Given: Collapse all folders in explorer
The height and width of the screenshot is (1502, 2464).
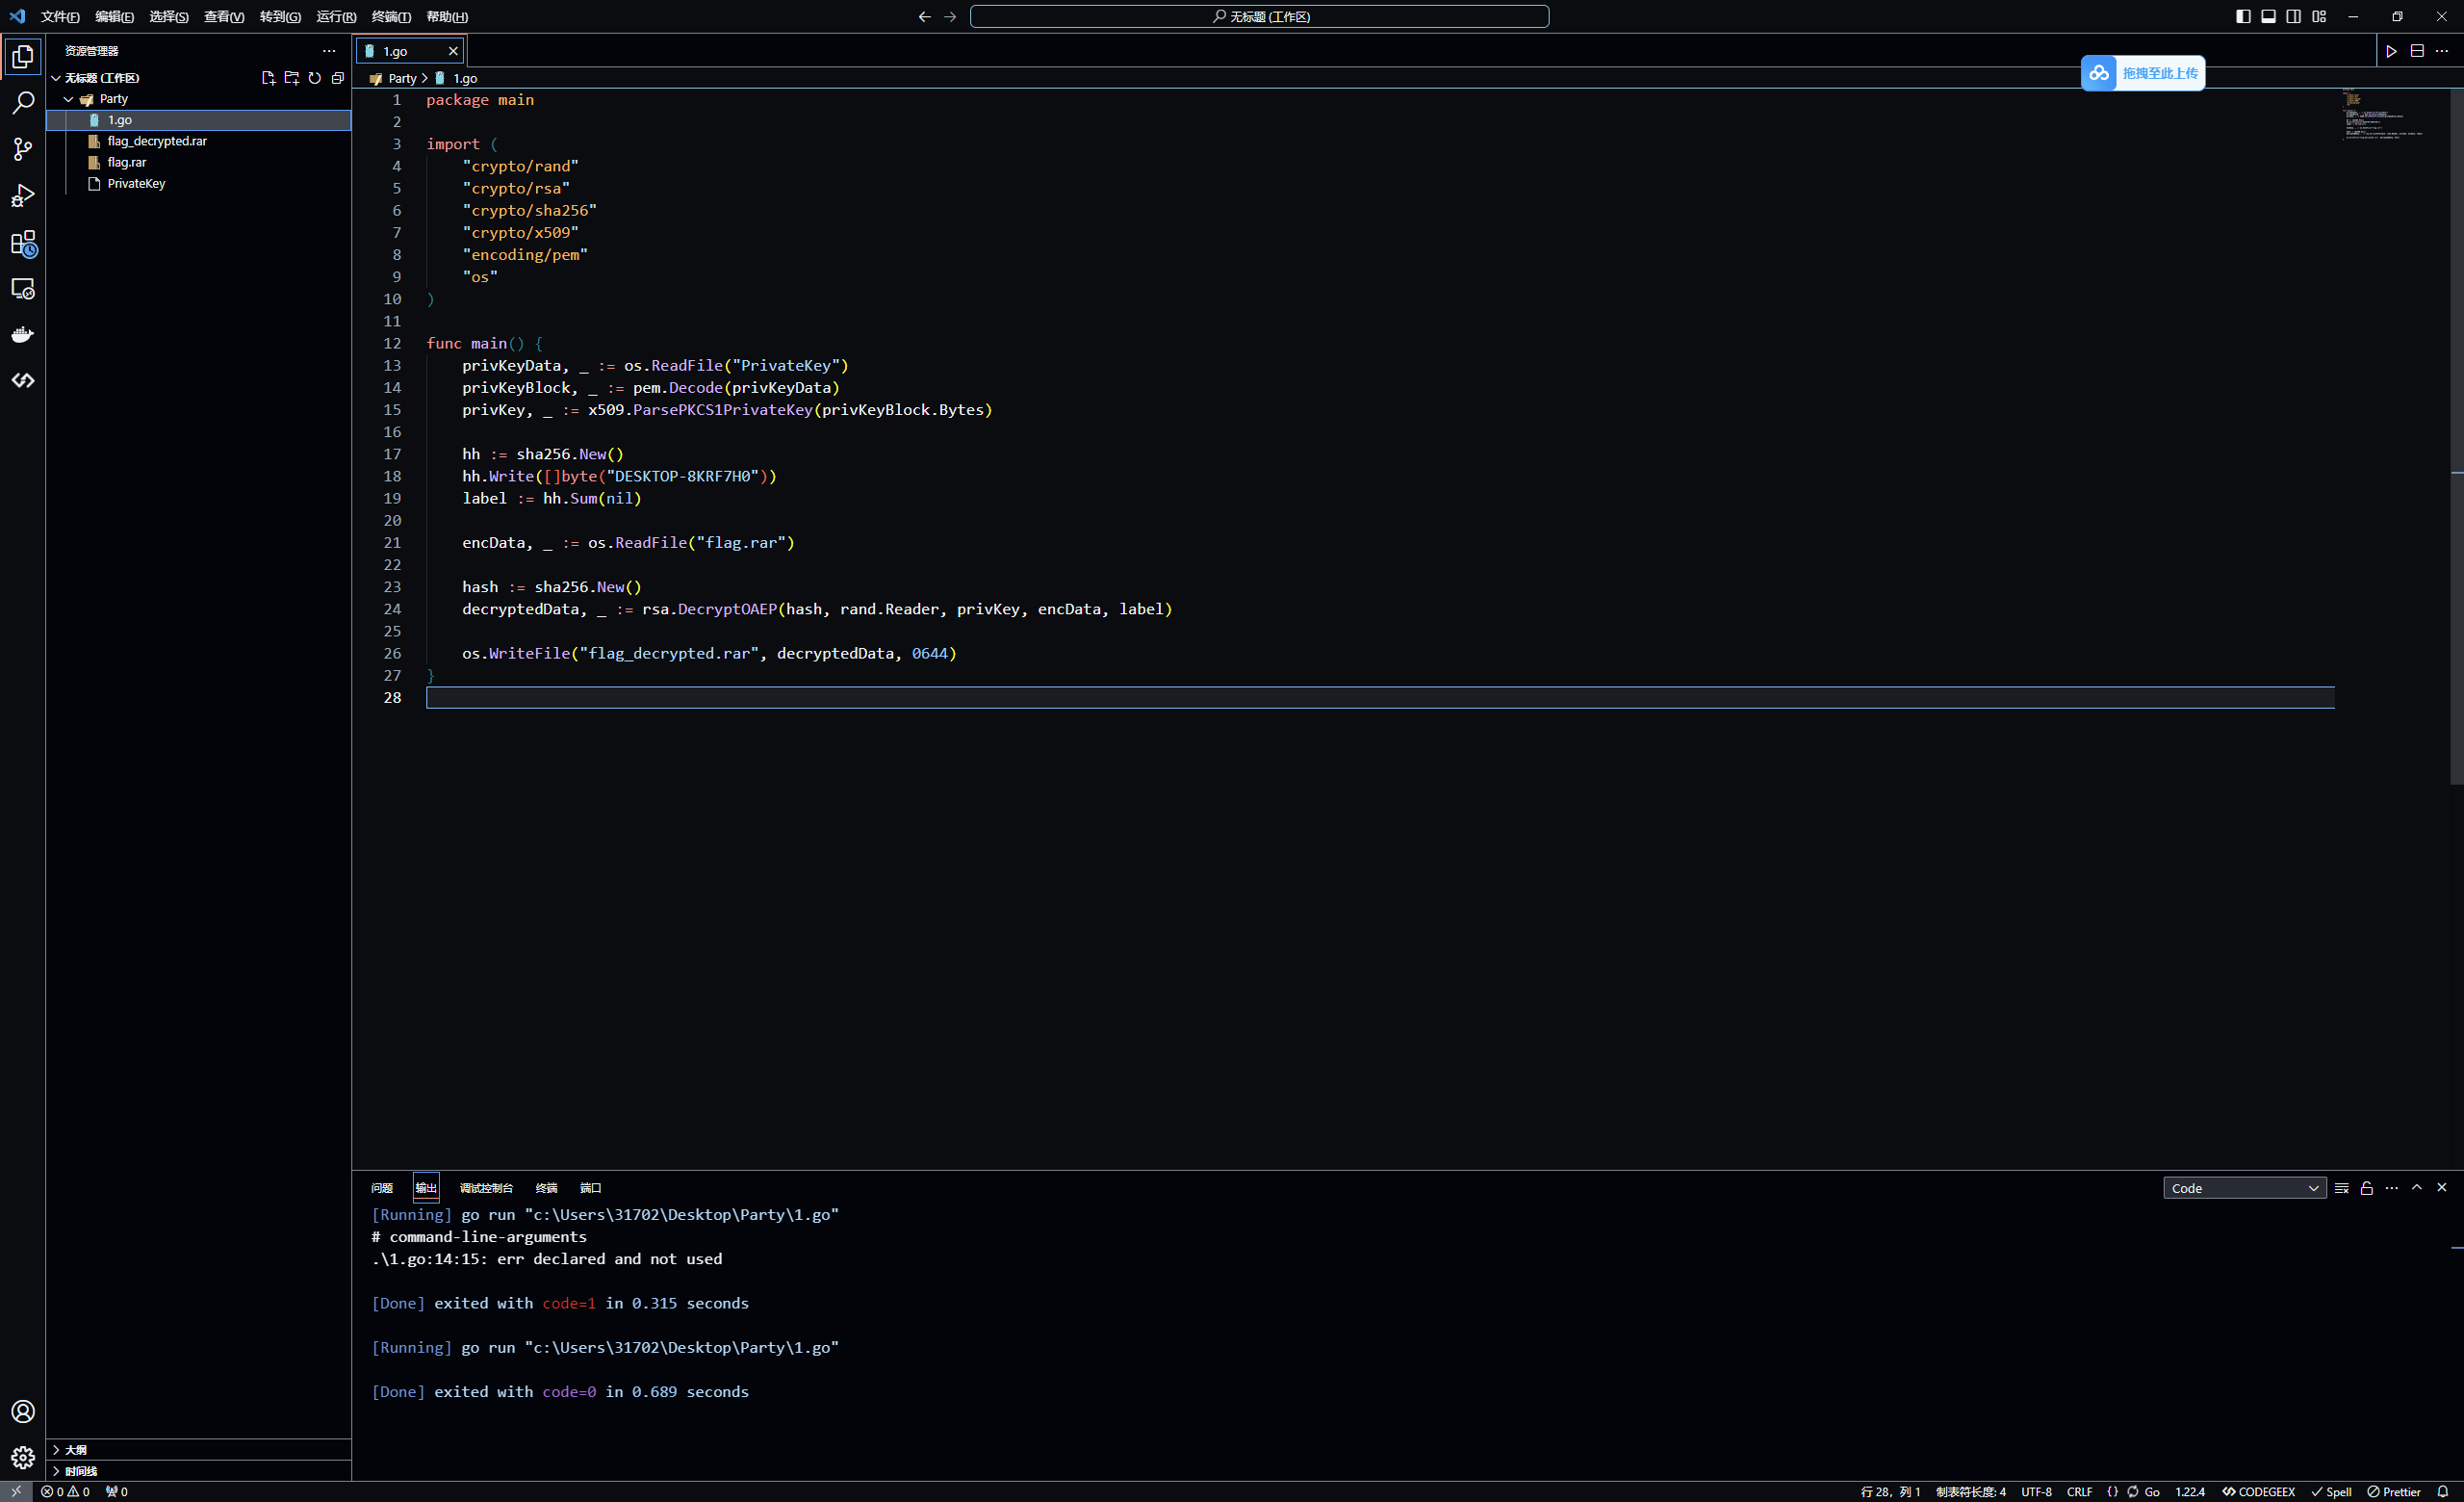Looking at the screenshot, I should pos(338,78).
